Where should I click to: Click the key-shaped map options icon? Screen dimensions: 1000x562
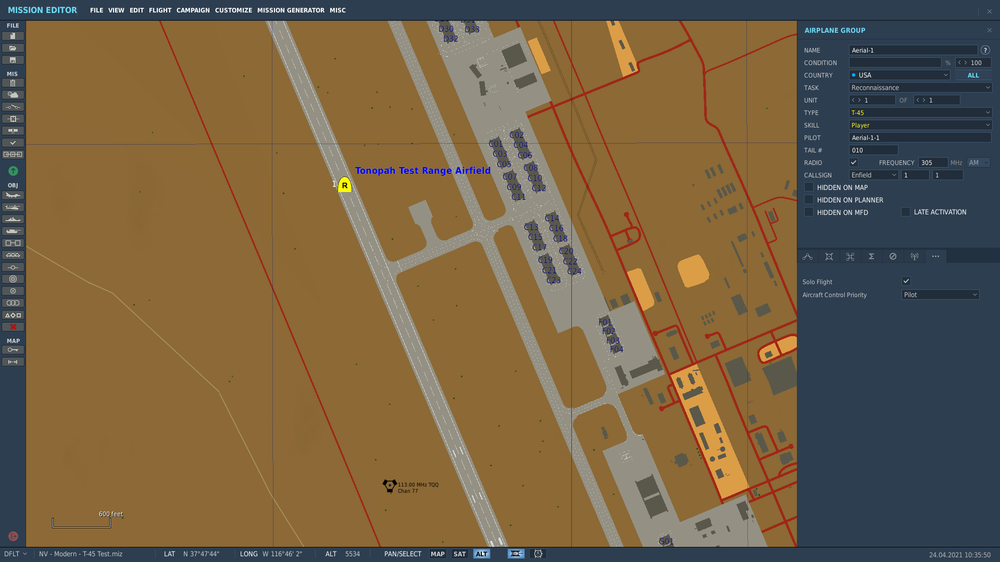(13, 350)
